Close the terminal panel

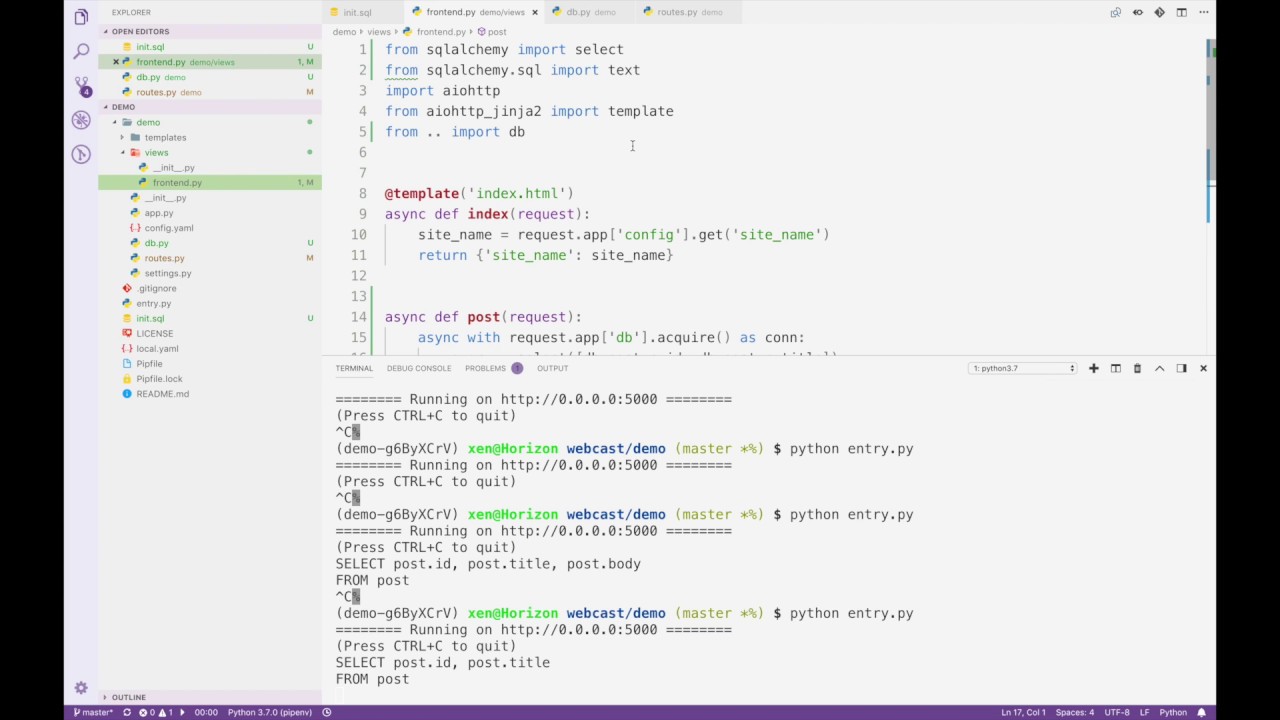(x=1203, y=368)
